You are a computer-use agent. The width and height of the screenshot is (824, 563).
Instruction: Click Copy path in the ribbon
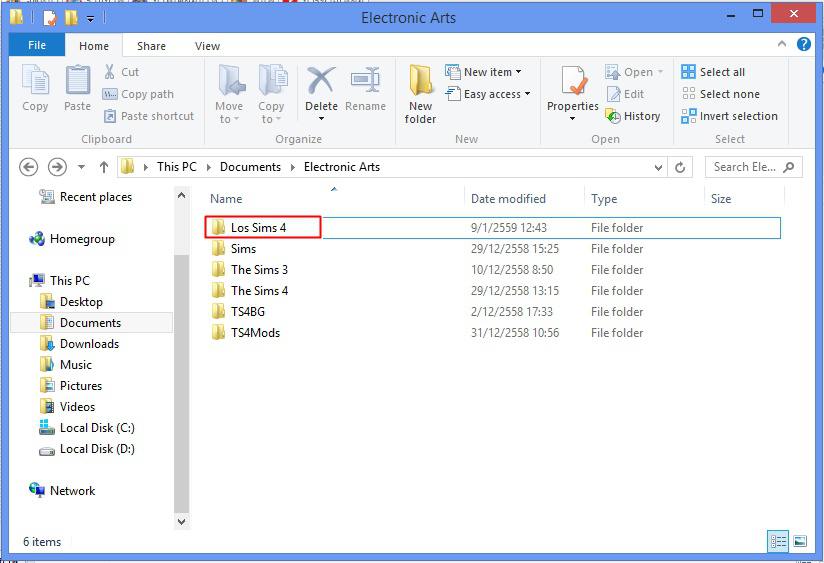click(x=138, y=94)
